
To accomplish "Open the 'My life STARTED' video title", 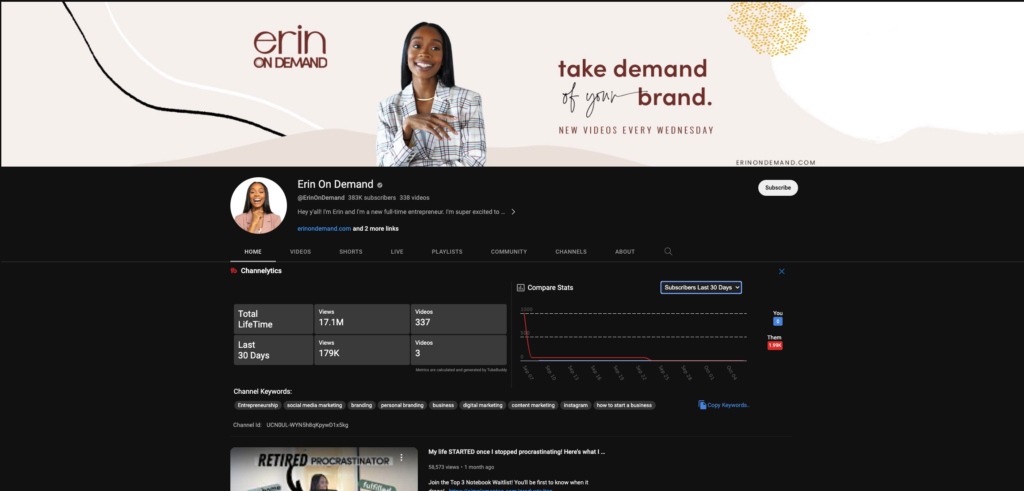I will point(517,451).
